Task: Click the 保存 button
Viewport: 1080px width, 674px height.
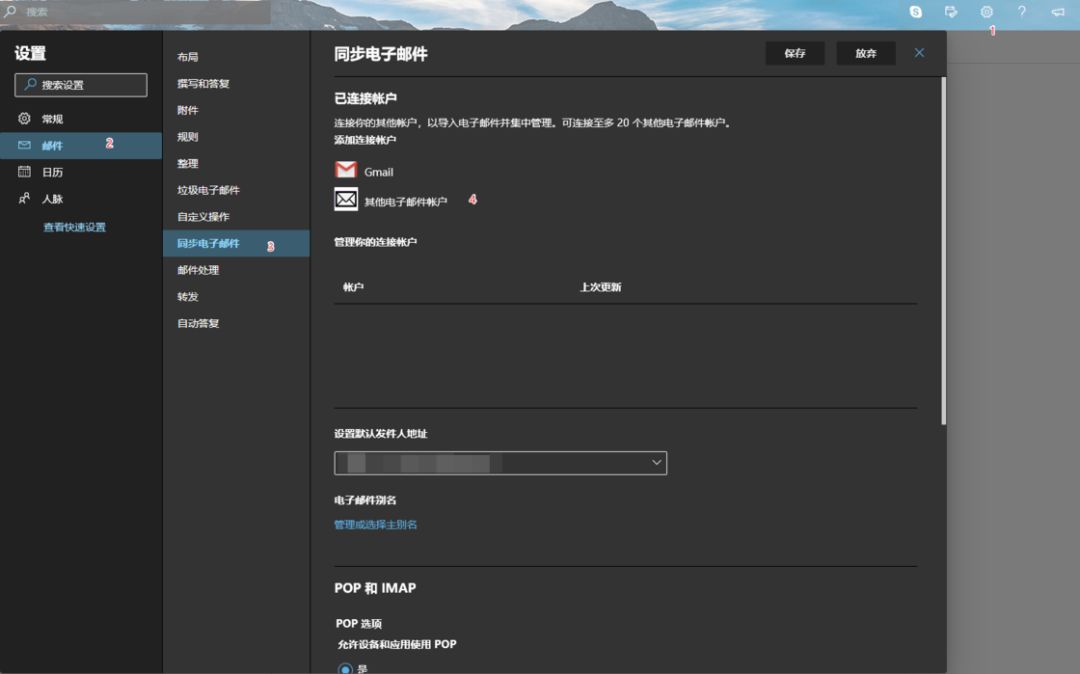Action: tap(795, 53)
